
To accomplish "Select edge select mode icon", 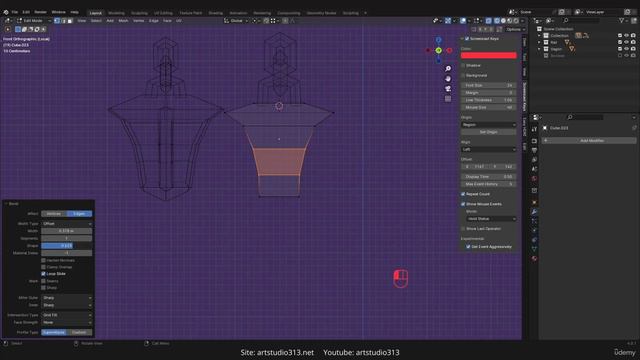I will [x=64, y=21].
